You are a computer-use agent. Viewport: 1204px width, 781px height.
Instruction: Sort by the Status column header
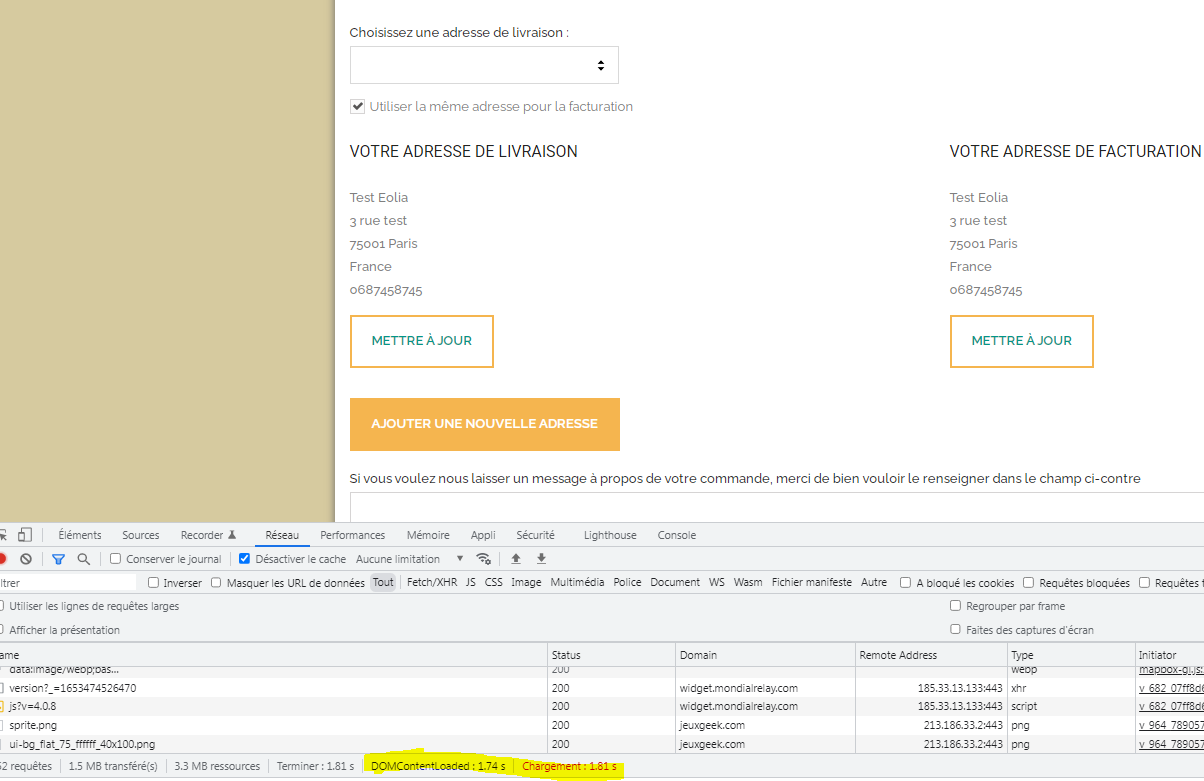(x=612, y=655)
